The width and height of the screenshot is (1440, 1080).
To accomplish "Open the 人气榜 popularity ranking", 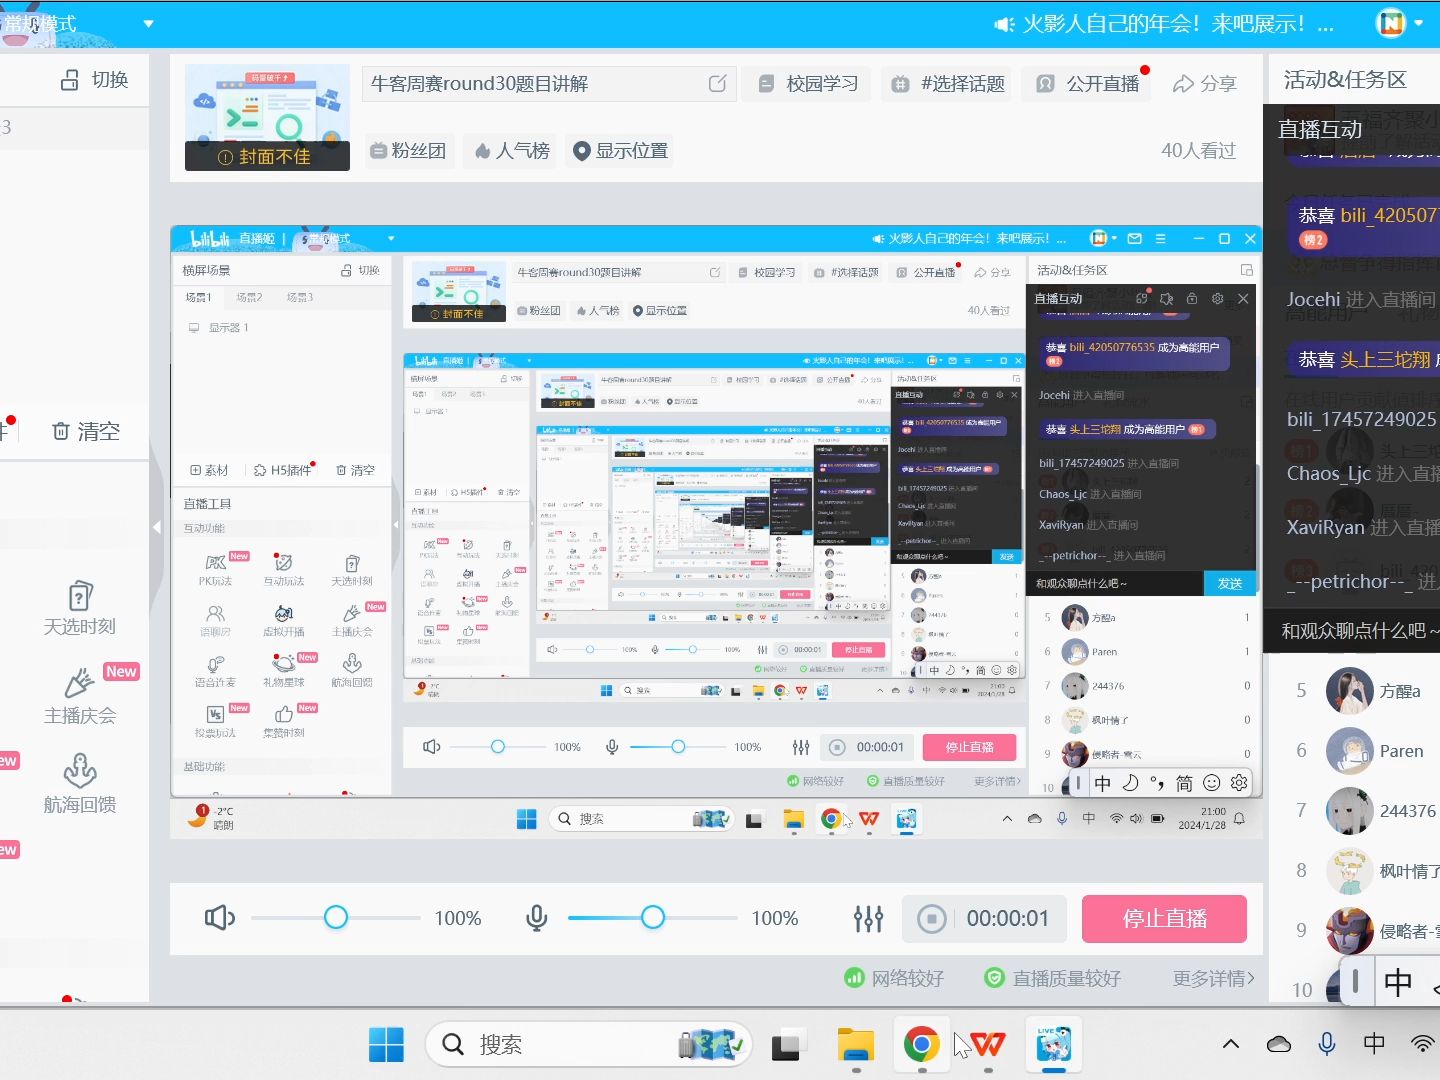I will (x=512, y=151).
